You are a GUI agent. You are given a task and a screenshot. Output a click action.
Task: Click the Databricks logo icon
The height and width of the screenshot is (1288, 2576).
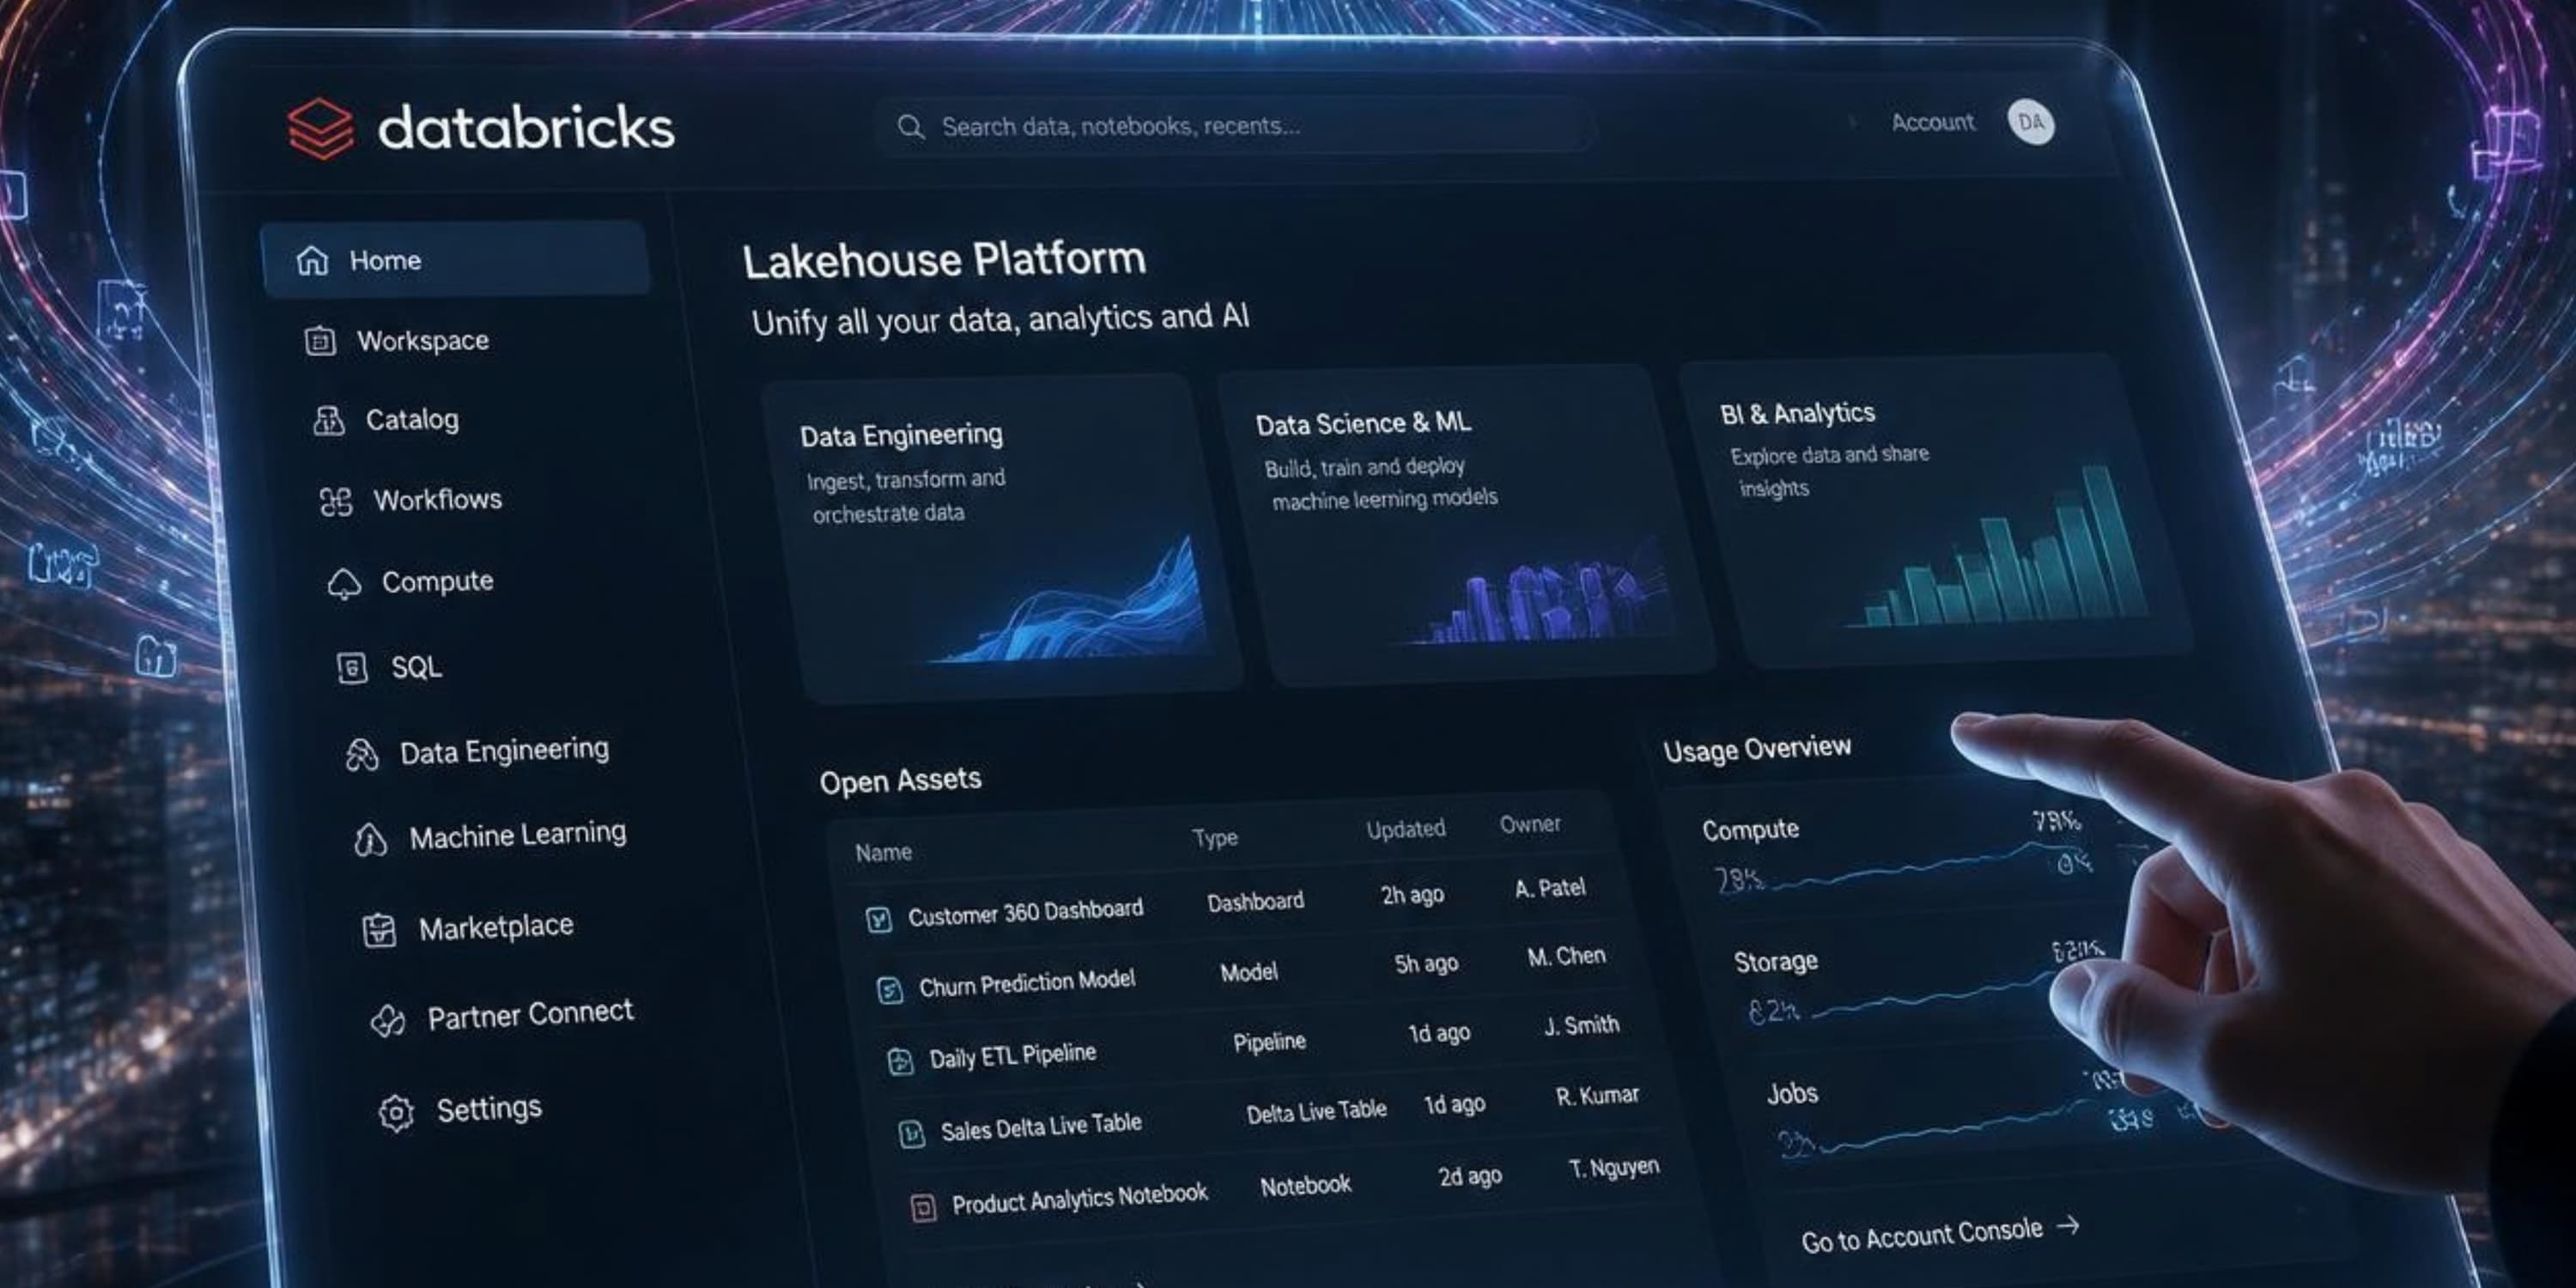point(320,129)
